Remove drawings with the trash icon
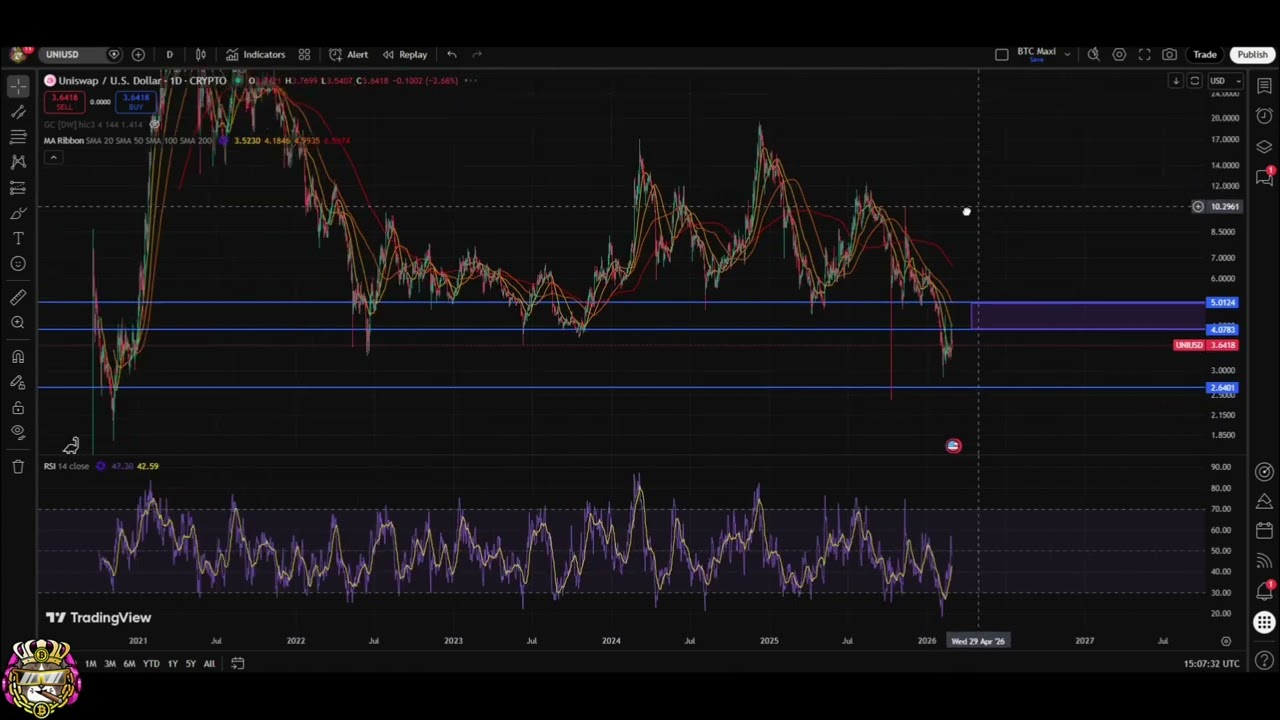 pyautogui.click(x=18, y=466)
